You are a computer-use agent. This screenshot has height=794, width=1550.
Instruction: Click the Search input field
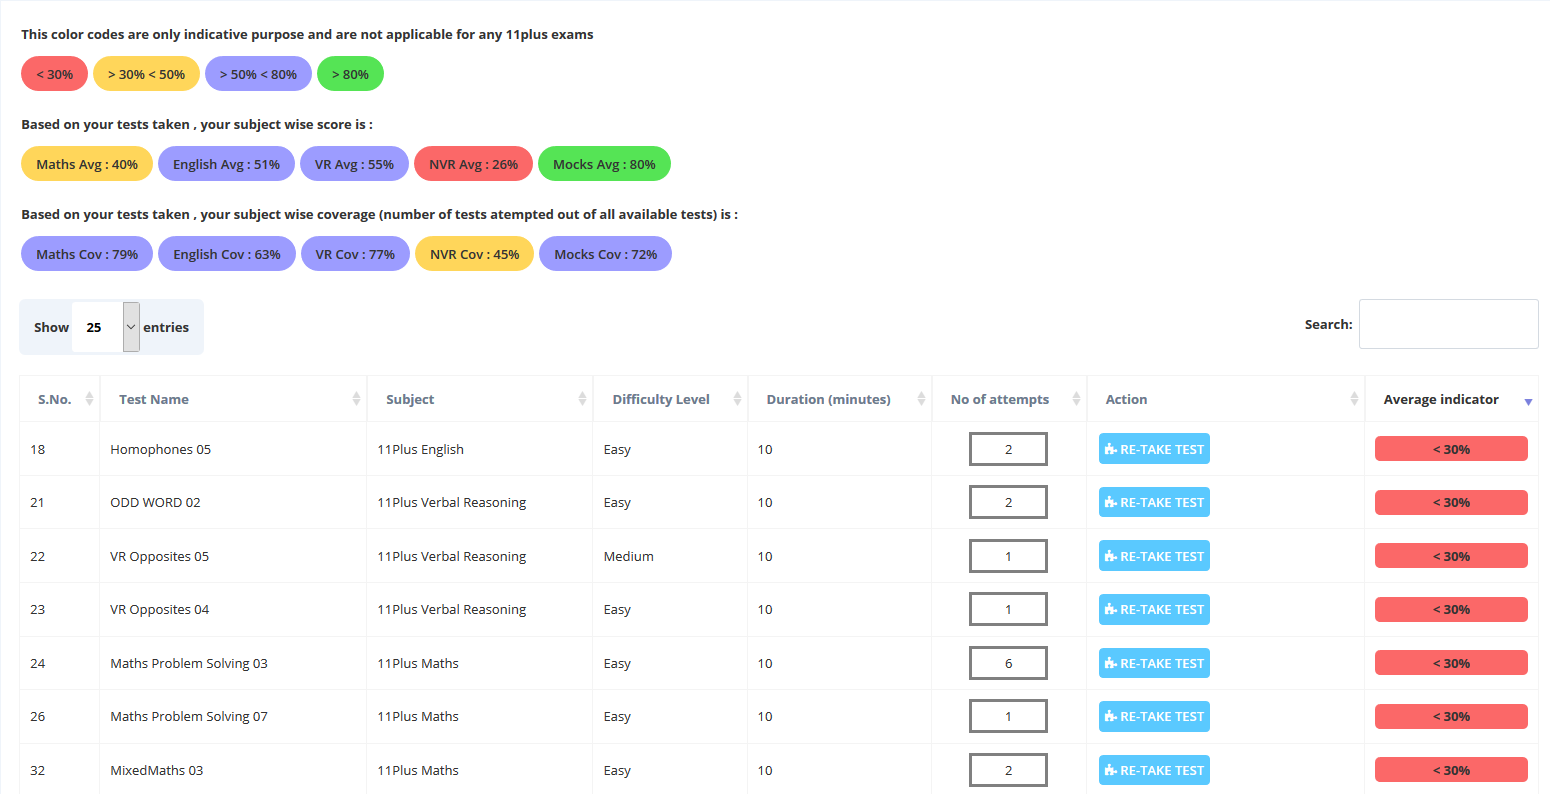tap(1448, 324)
